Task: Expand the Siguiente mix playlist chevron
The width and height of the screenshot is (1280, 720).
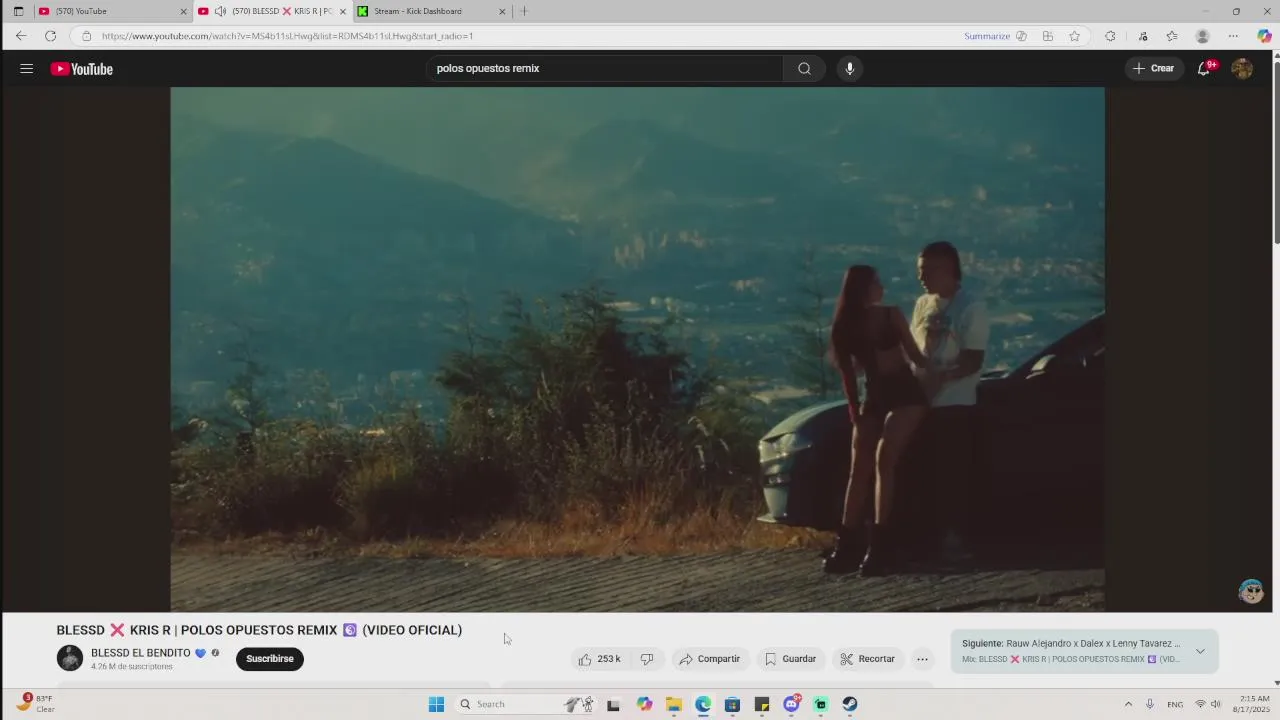Action: (x=1200, y=651)
